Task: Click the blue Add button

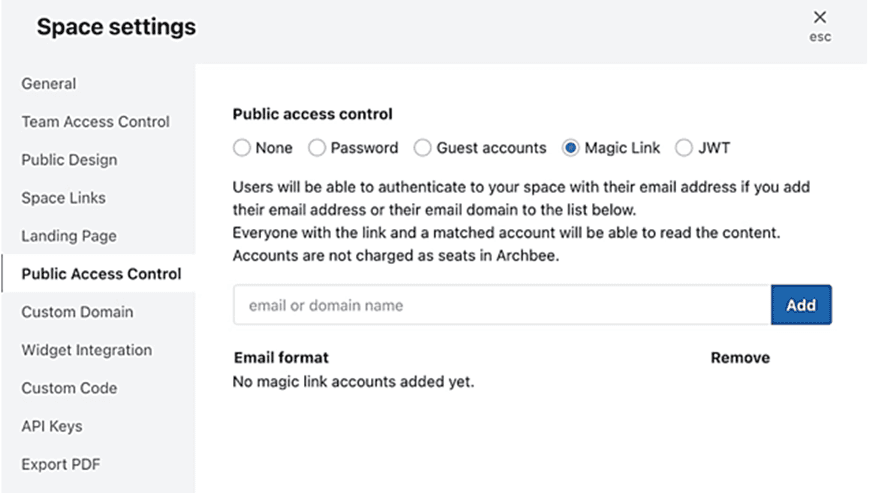Action: pos(801,305)
